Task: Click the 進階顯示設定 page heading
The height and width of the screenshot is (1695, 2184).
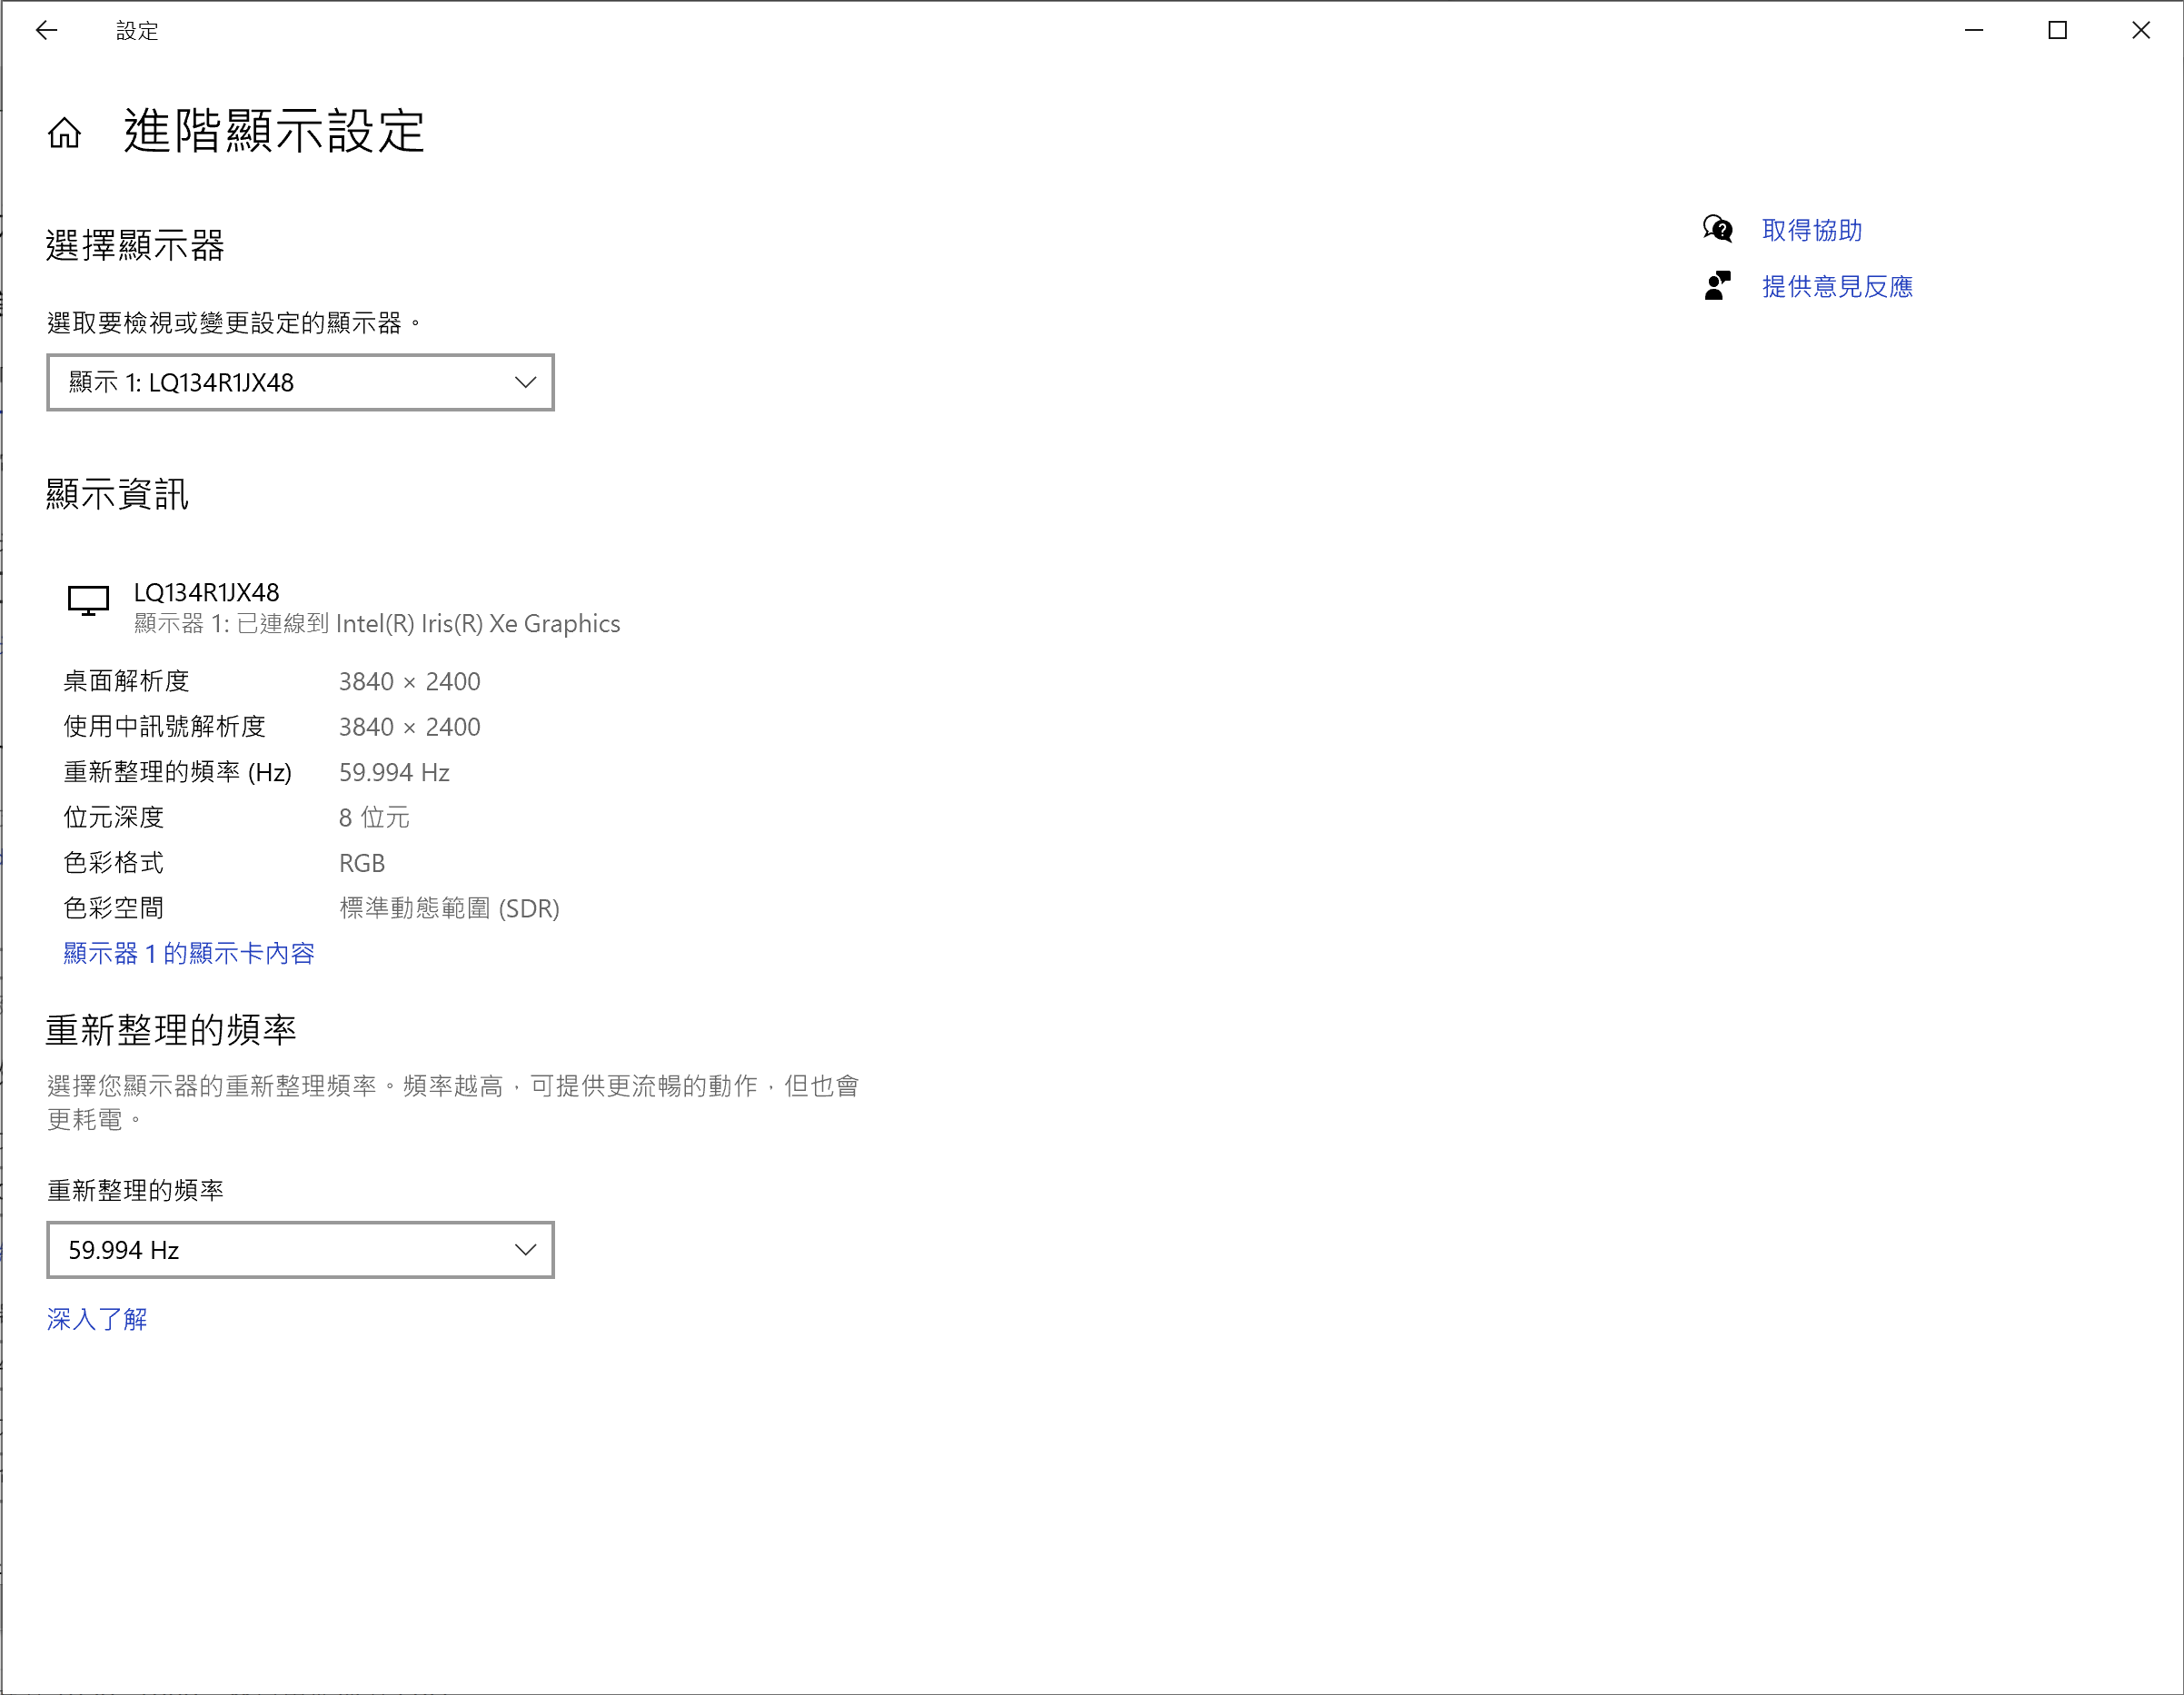Action: (x=274, y=131)
